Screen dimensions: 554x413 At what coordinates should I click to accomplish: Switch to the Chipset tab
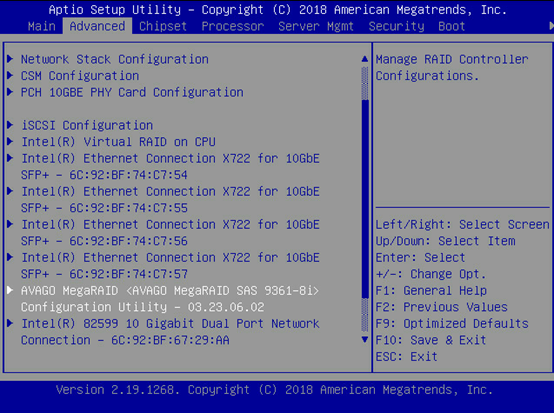163,26
